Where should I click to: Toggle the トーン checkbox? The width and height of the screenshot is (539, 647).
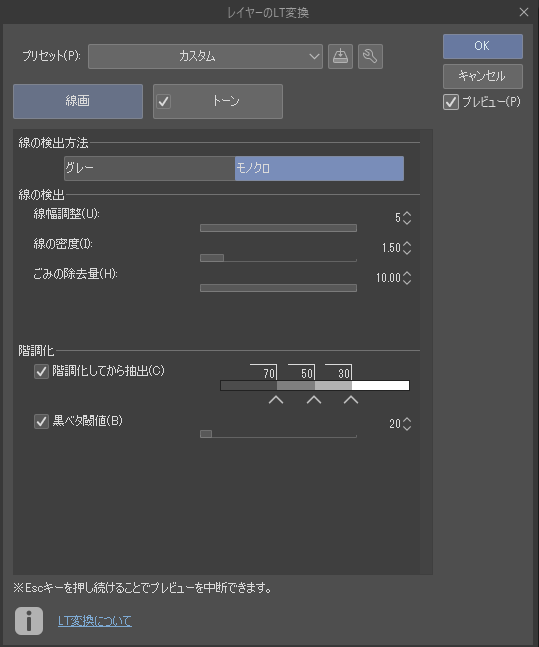[164, 102]
